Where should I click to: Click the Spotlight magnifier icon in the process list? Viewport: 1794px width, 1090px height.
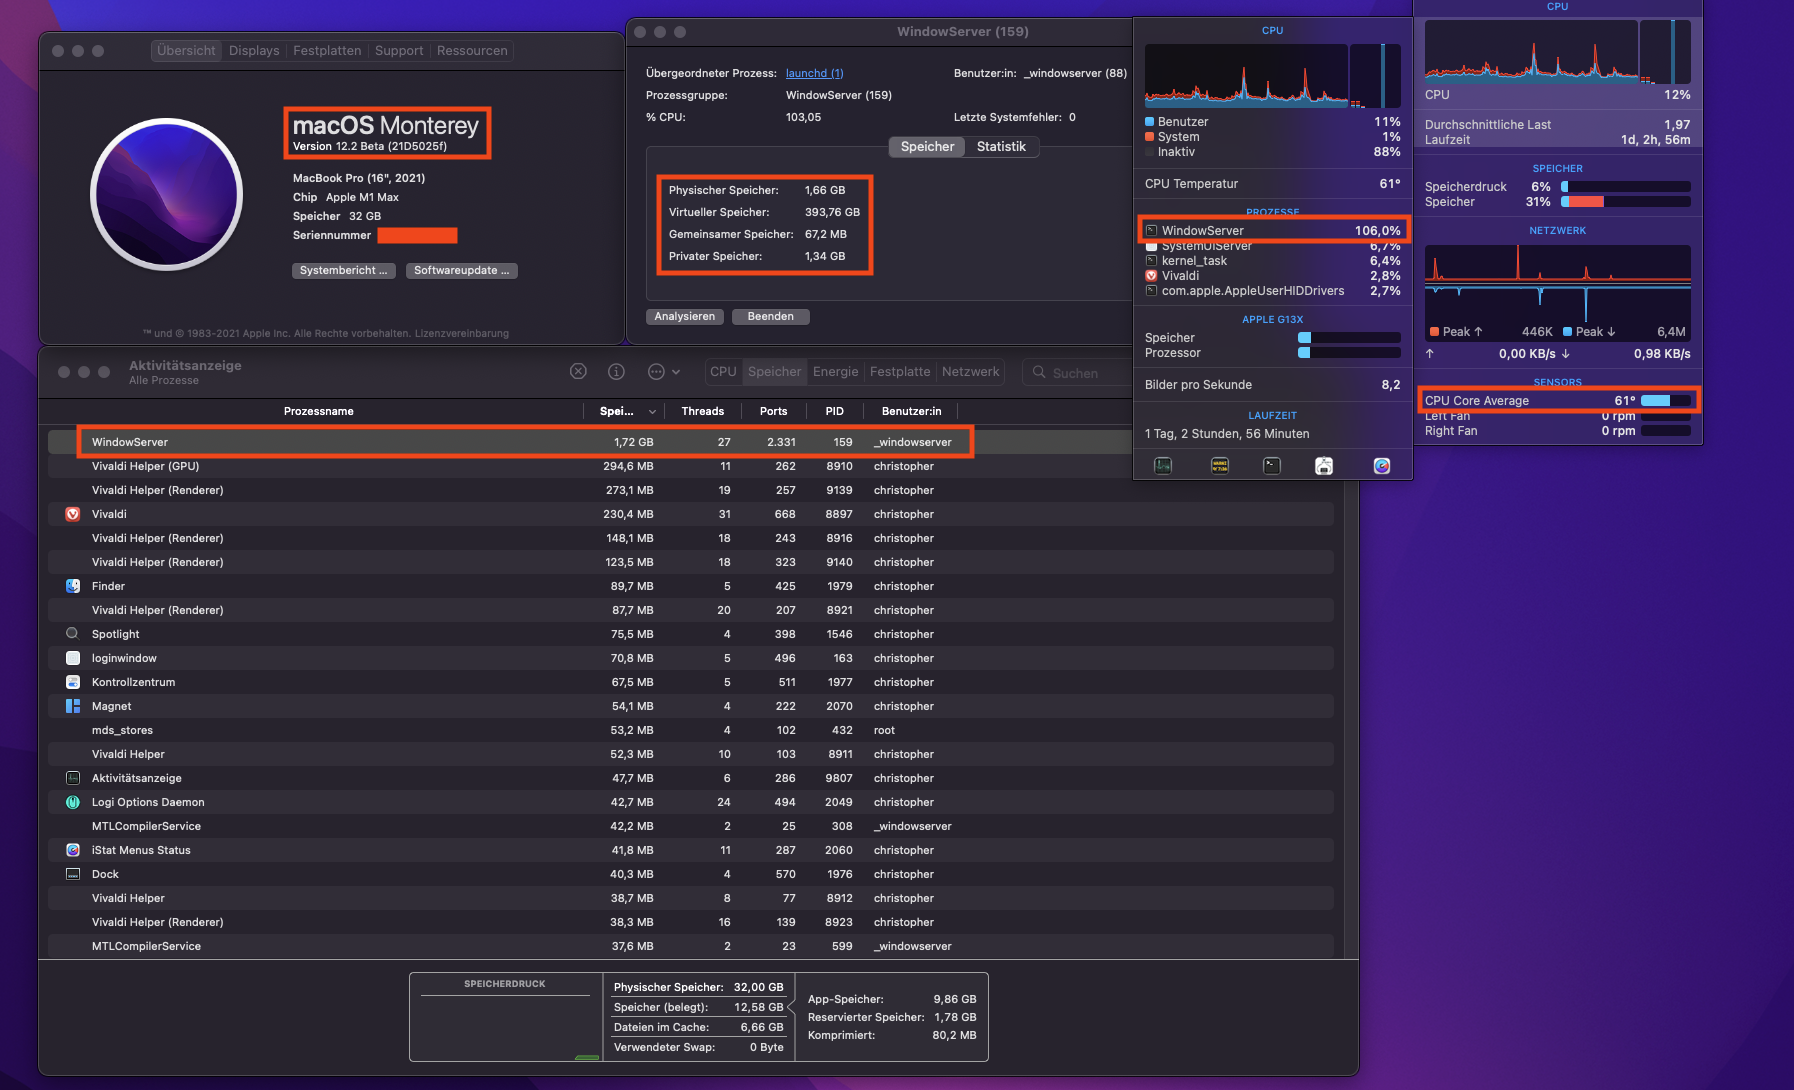[73, 634]
